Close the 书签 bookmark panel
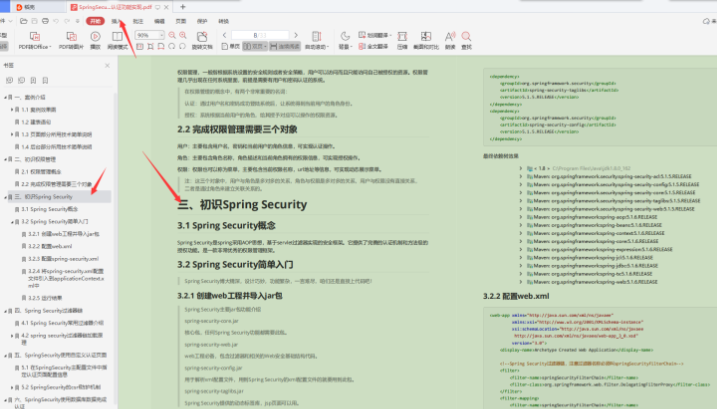The height and width of the screenshot is (410, 720). (x=107, y=66)
